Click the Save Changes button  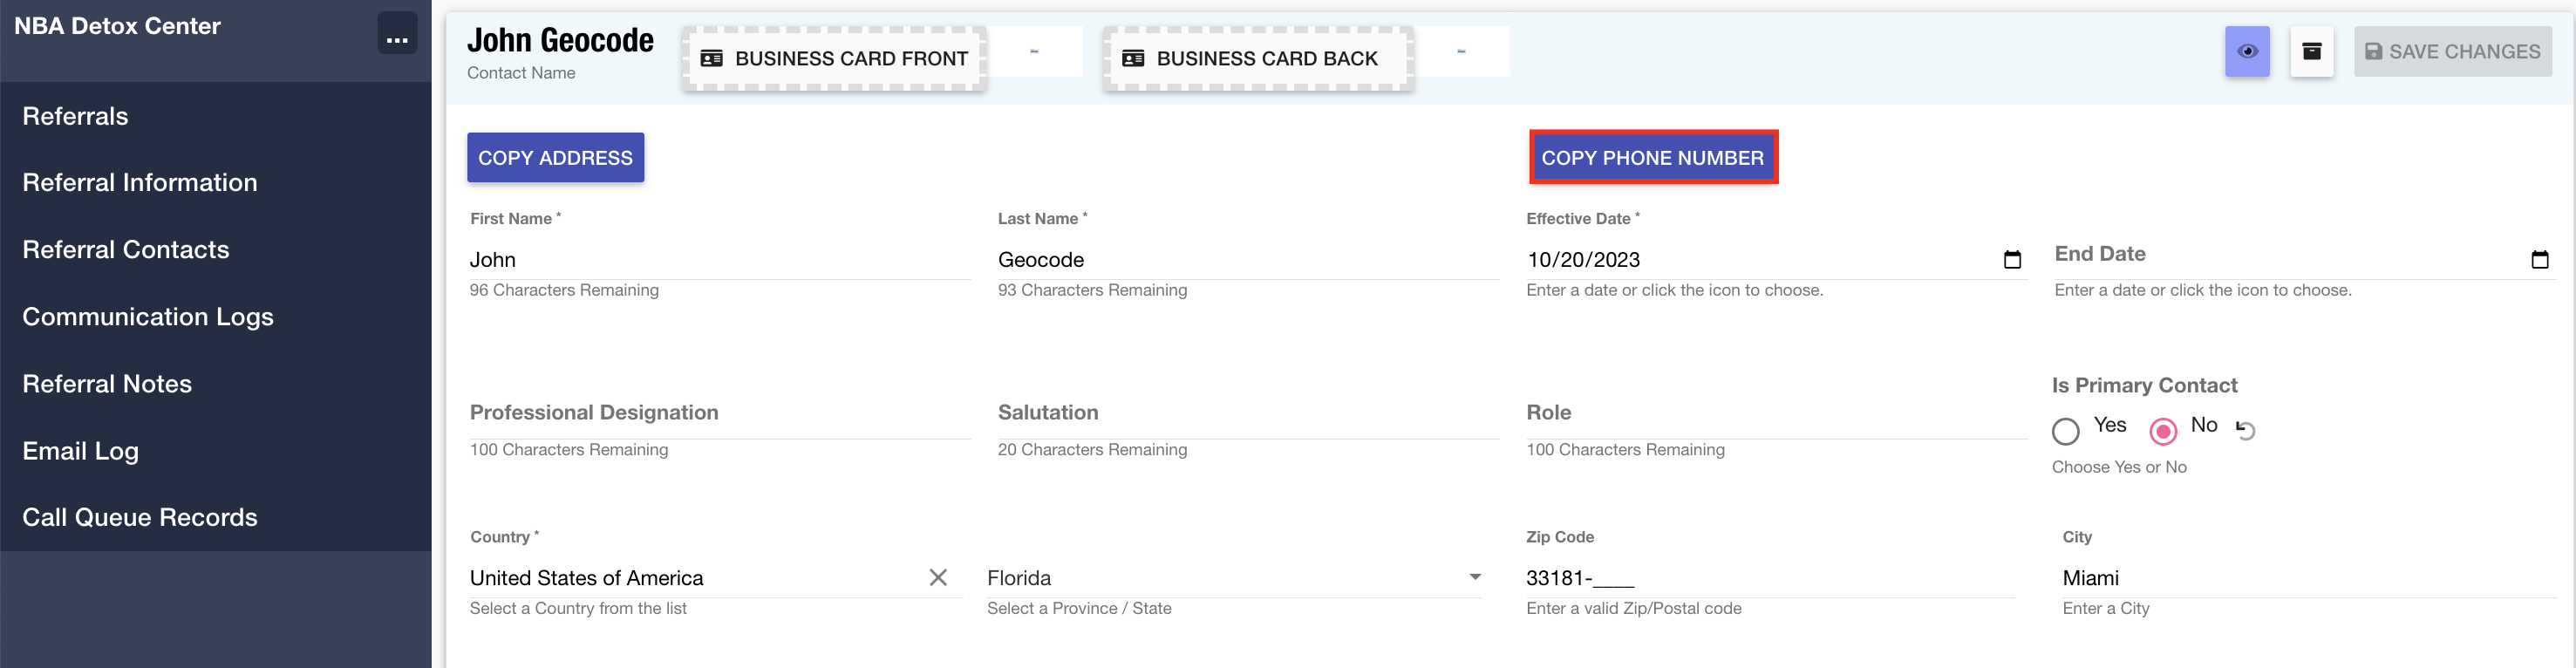tap(2452, 52)
